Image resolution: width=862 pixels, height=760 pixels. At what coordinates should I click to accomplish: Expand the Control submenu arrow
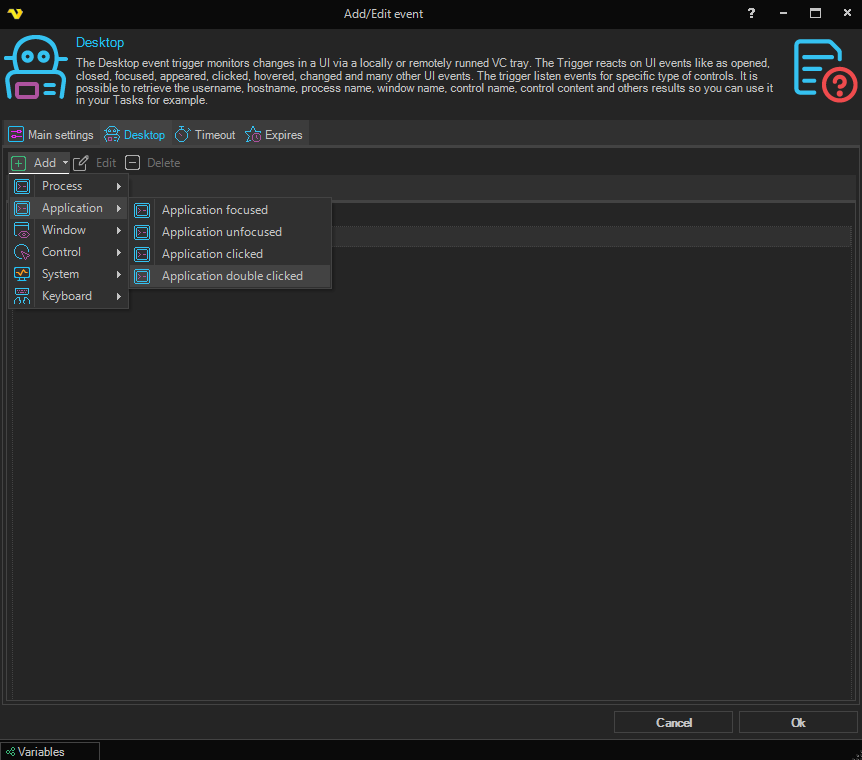118,252
